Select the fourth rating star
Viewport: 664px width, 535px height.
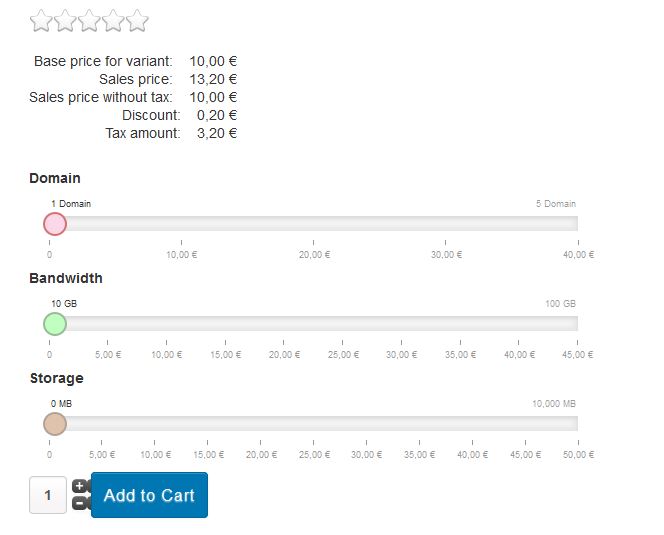(113, 20)
